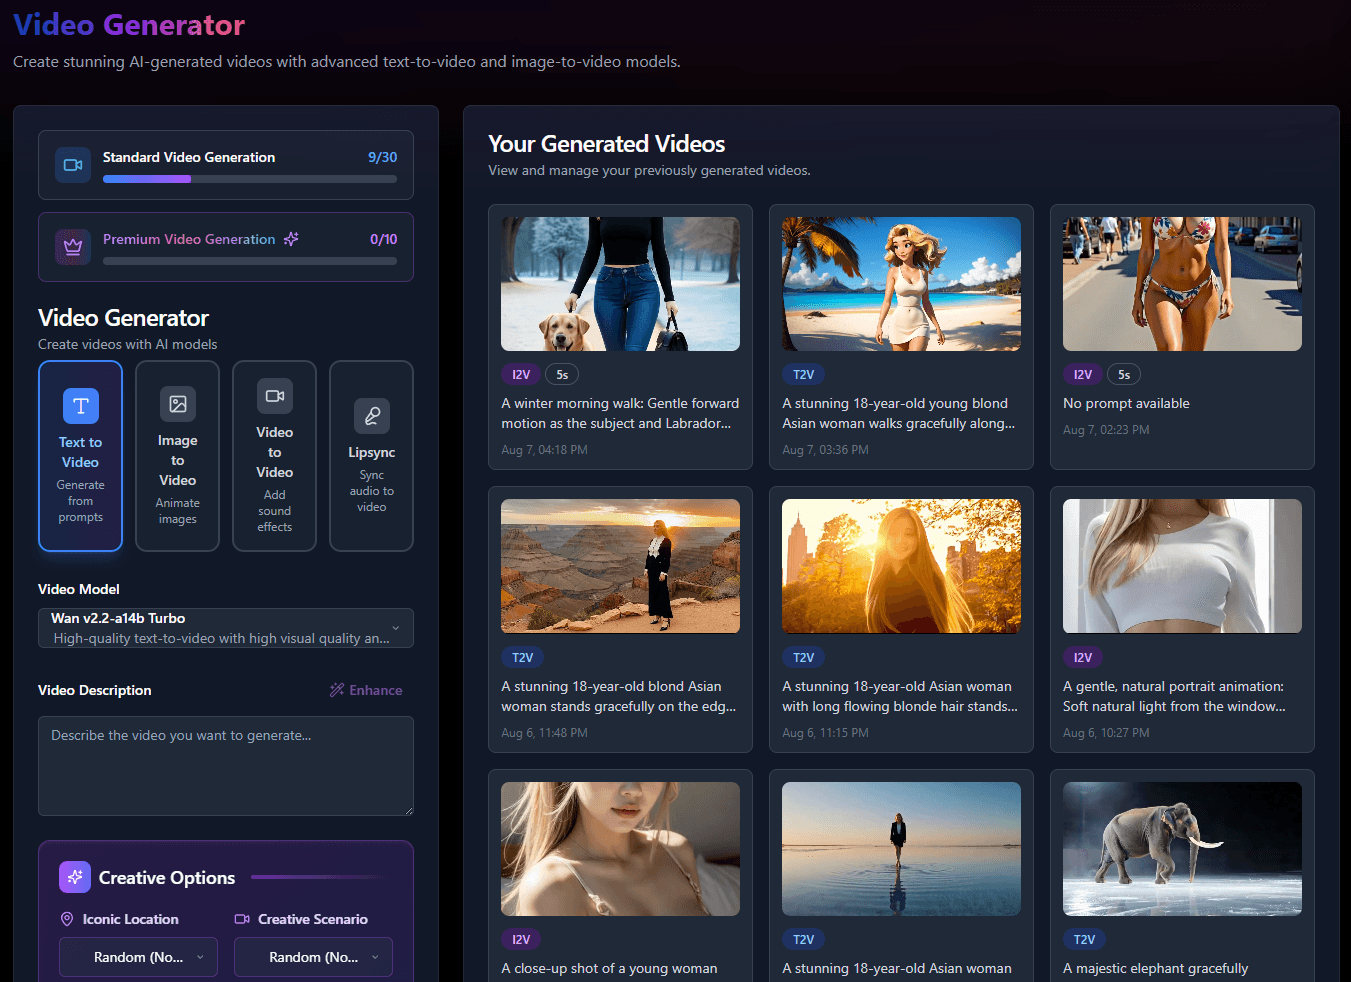Click the Iconic Location pin icon
1351x982 pixels.
[x=66, y=918]
